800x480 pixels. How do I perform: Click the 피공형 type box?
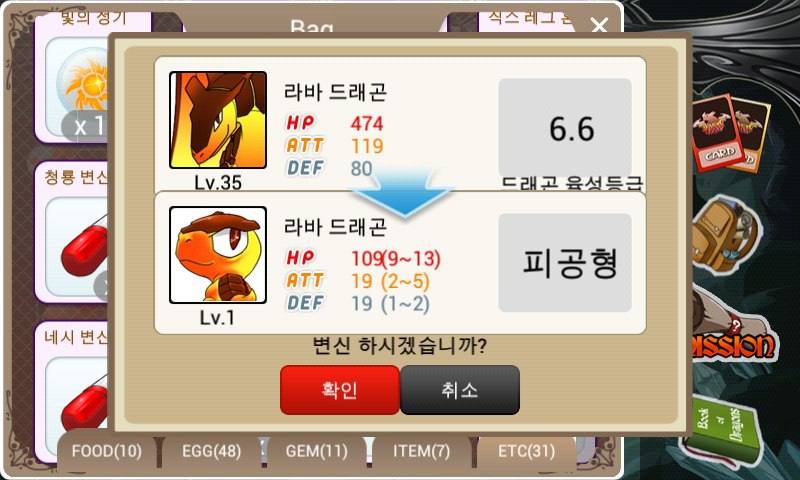coord(565,263)
